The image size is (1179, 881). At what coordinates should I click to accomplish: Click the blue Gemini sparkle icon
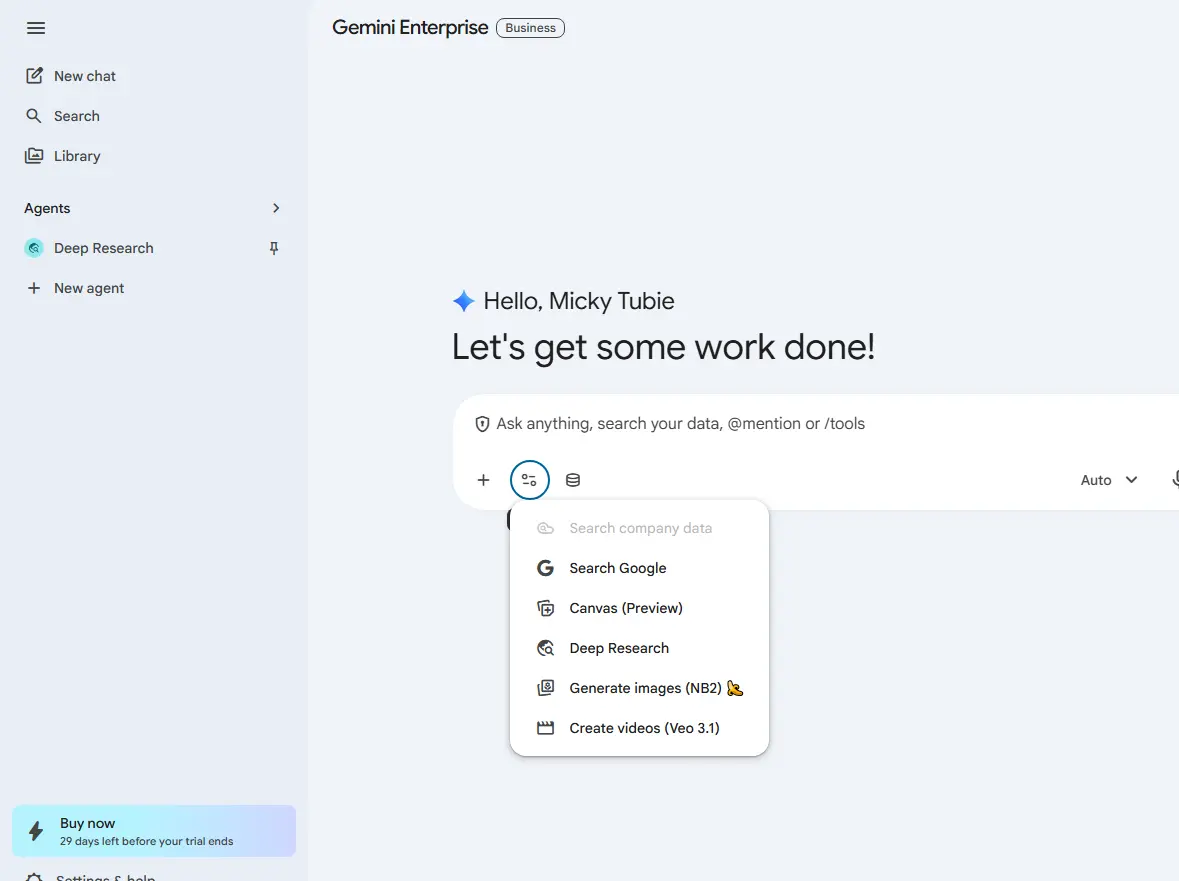tap(463, 301)
